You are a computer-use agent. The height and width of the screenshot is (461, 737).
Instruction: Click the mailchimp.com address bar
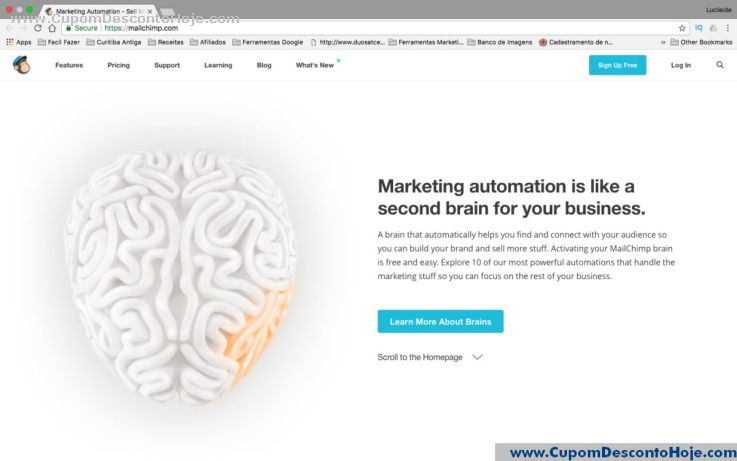pos(376,28)
